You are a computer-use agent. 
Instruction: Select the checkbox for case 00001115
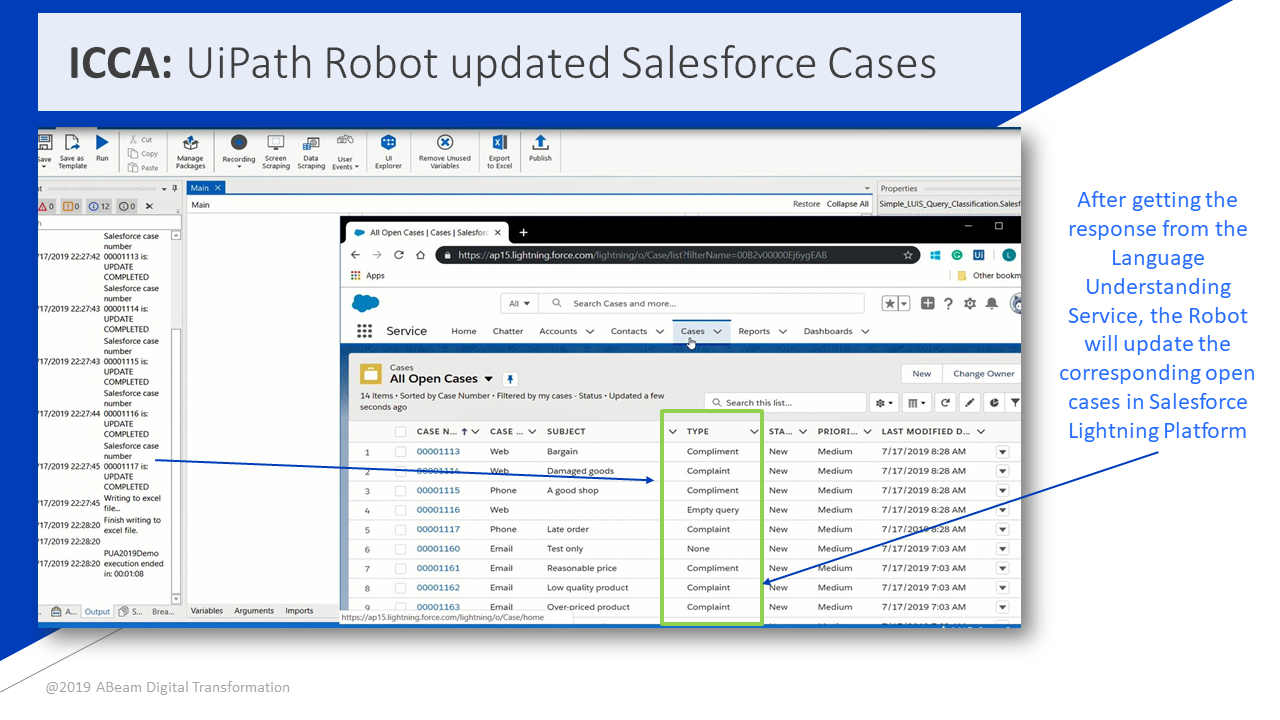pos(400,491)
